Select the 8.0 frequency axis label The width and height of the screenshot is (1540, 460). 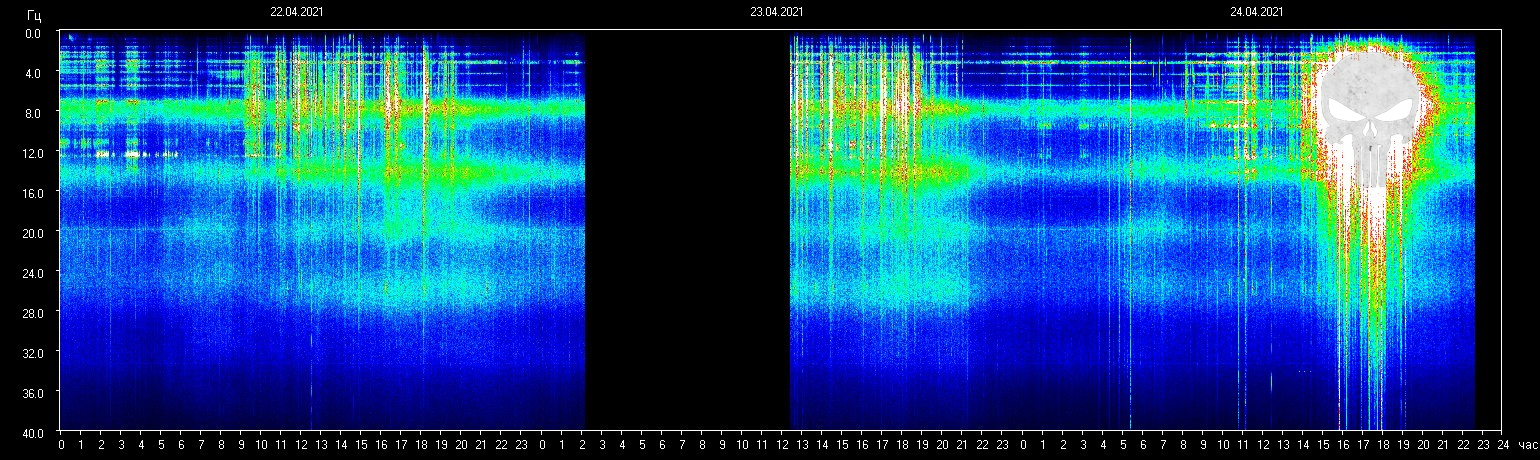(34, 113)
